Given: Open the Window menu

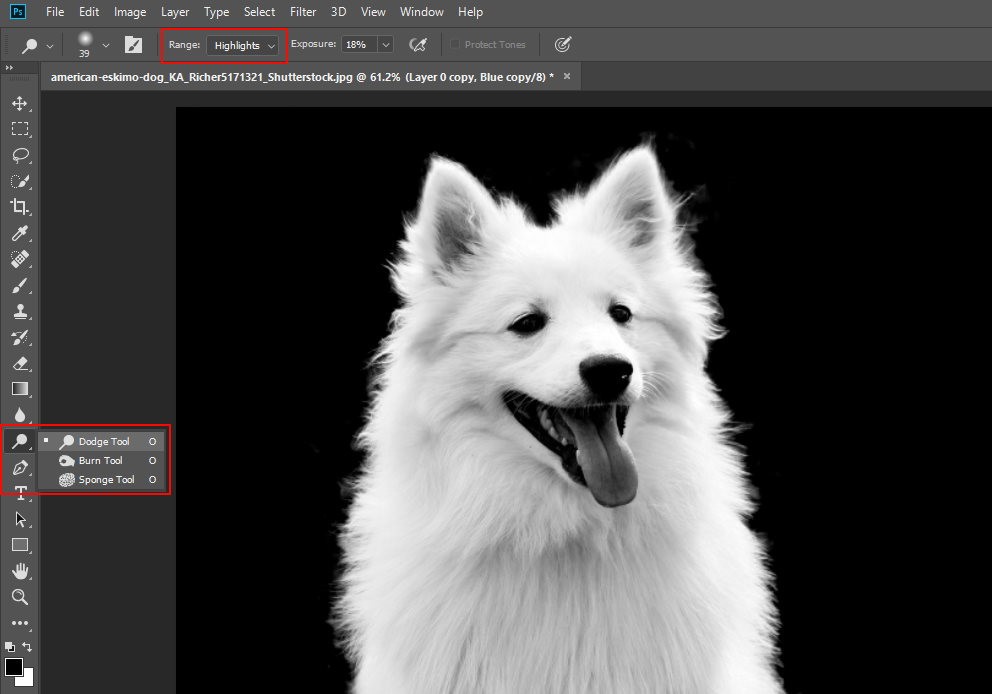Looking at the screenshot, I should [x=421, y=11].
